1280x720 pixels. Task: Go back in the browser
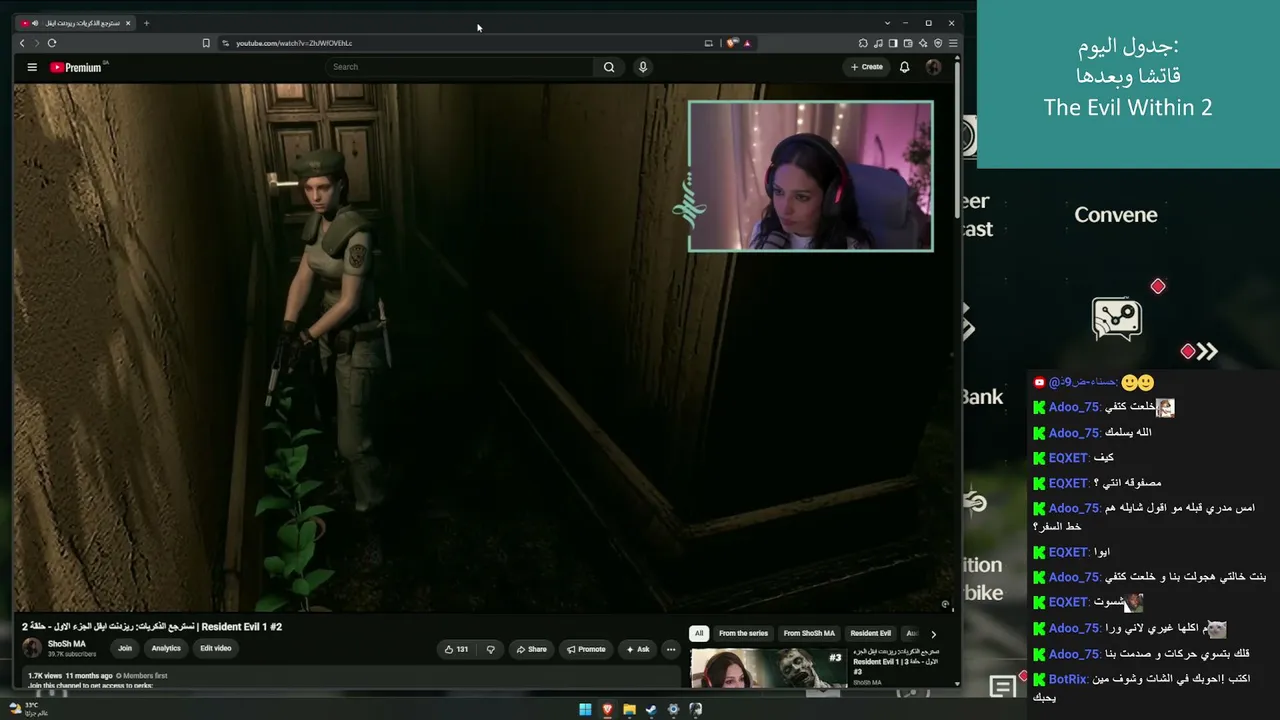point(22,43)
